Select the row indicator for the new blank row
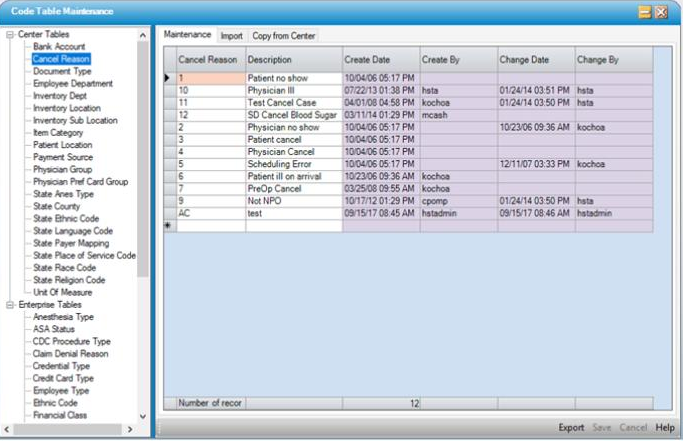The height and width of the screenshot is (441, 683). 169,226
